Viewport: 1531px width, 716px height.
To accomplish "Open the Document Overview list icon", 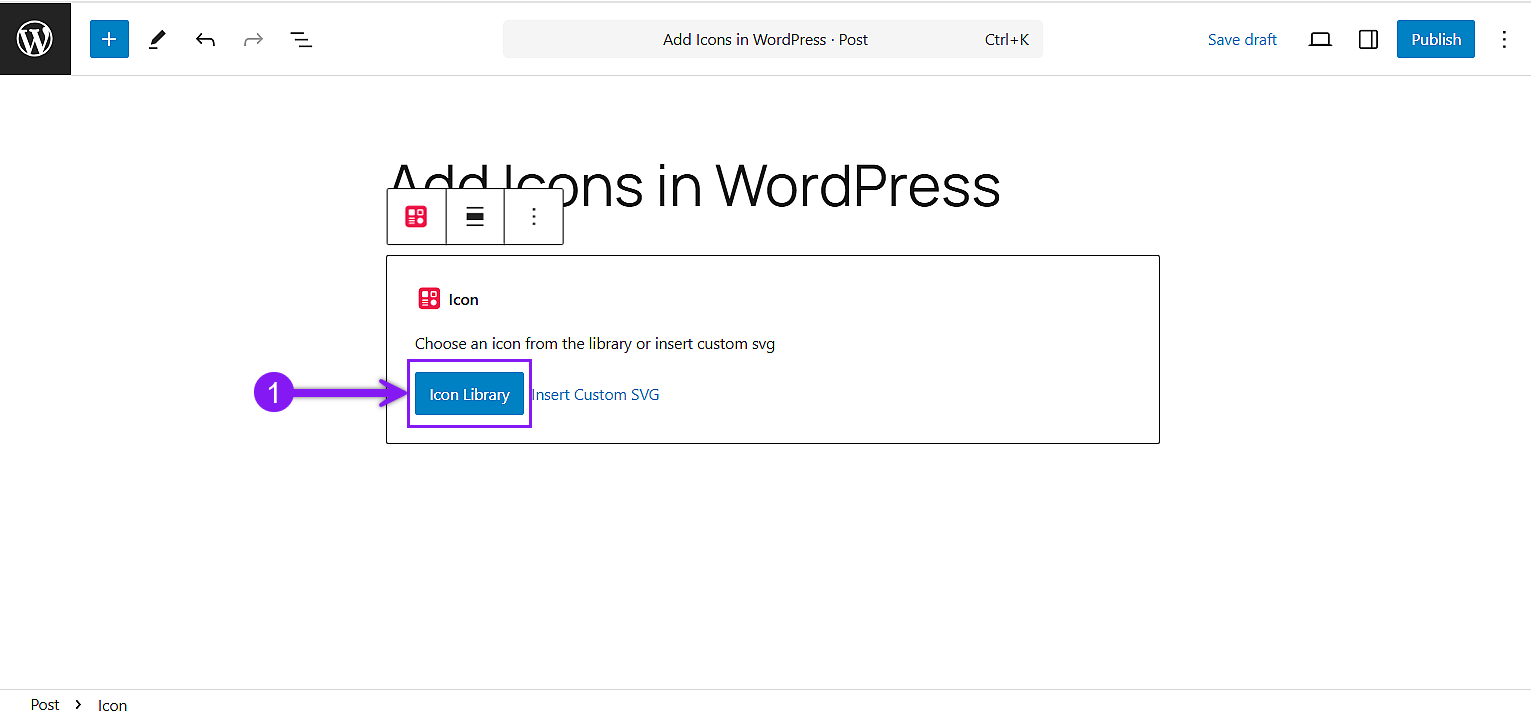I will coord(300,38).
